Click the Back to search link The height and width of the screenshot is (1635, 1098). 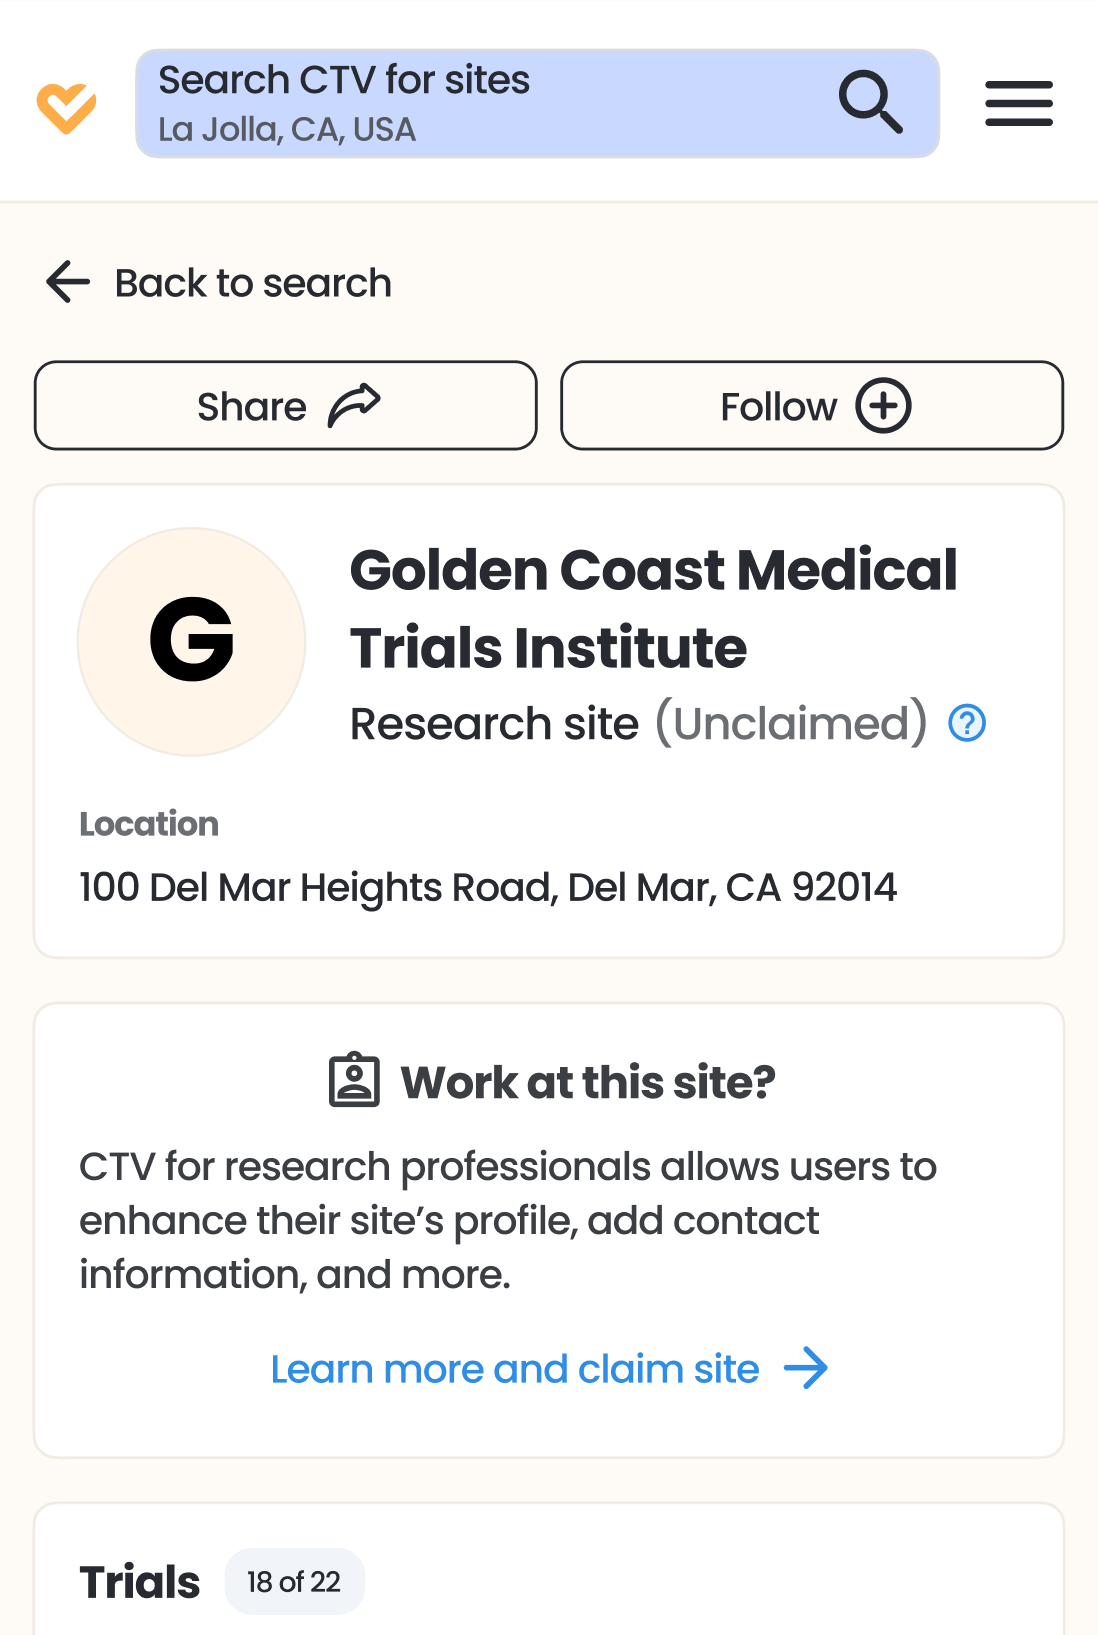[x=253, y=283]
